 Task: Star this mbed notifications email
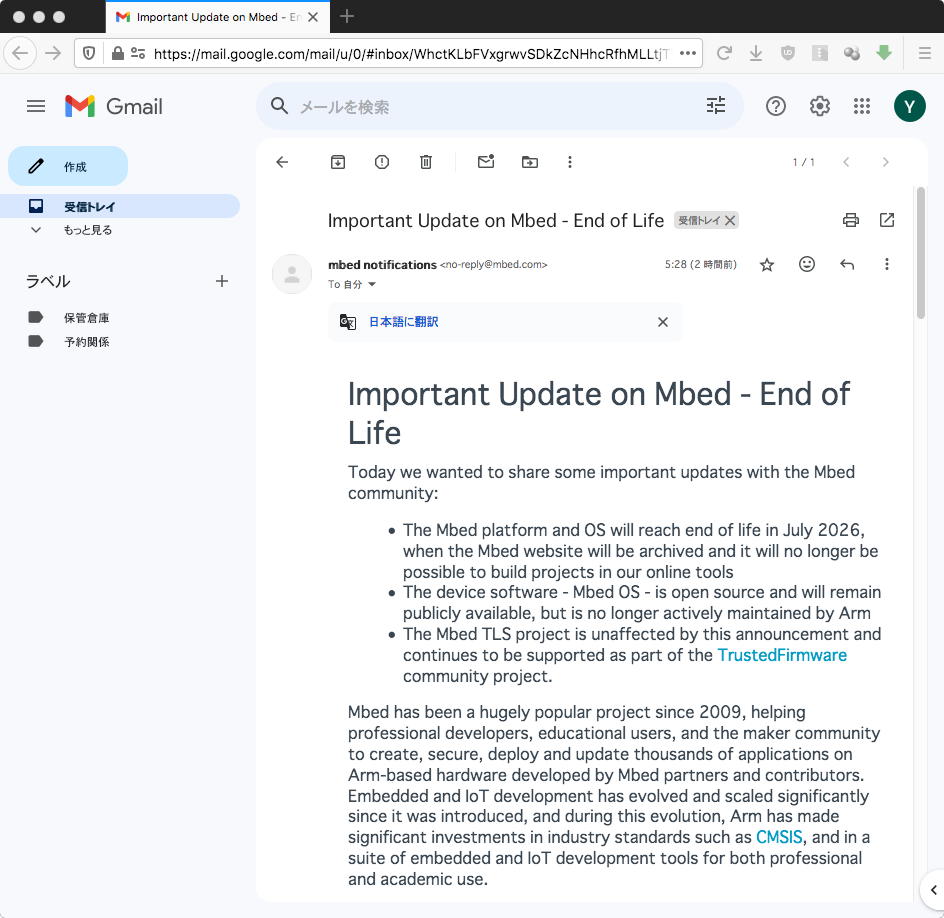(x=766, y=265)
